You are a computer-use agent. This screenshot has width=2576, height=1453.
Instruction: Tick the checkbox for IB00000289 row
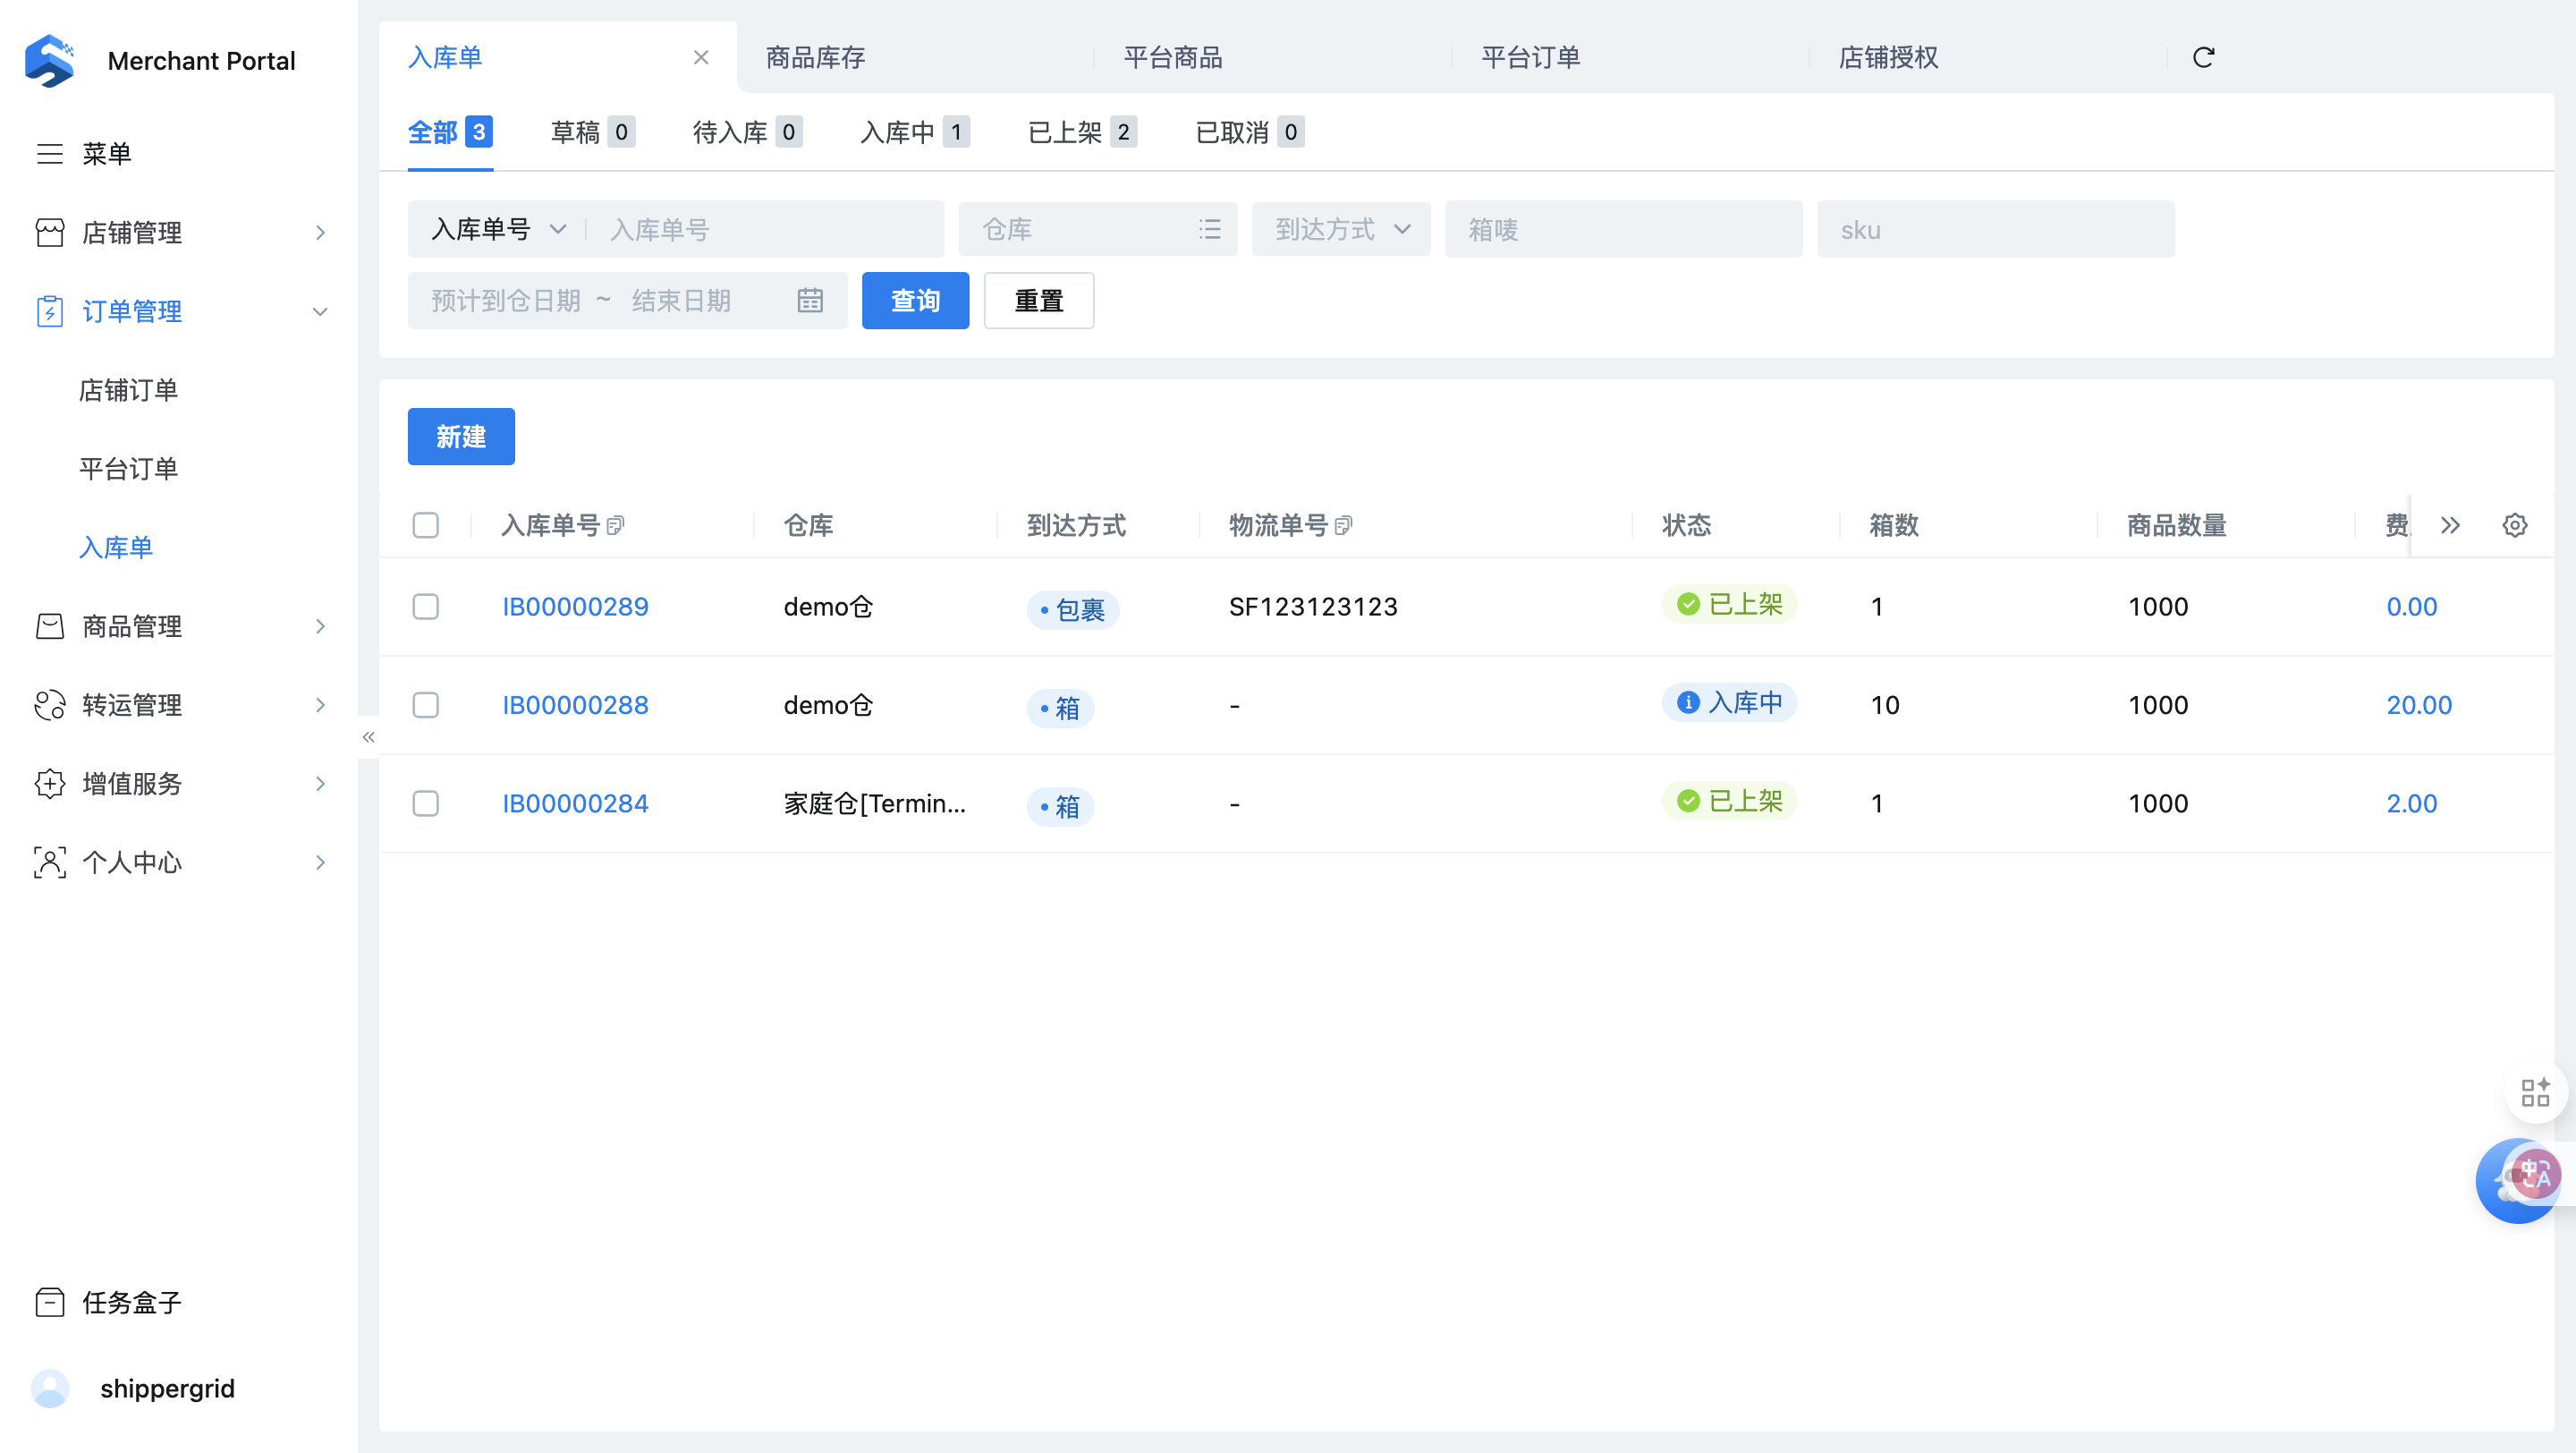pyautogui.click(x=426, y=606)
